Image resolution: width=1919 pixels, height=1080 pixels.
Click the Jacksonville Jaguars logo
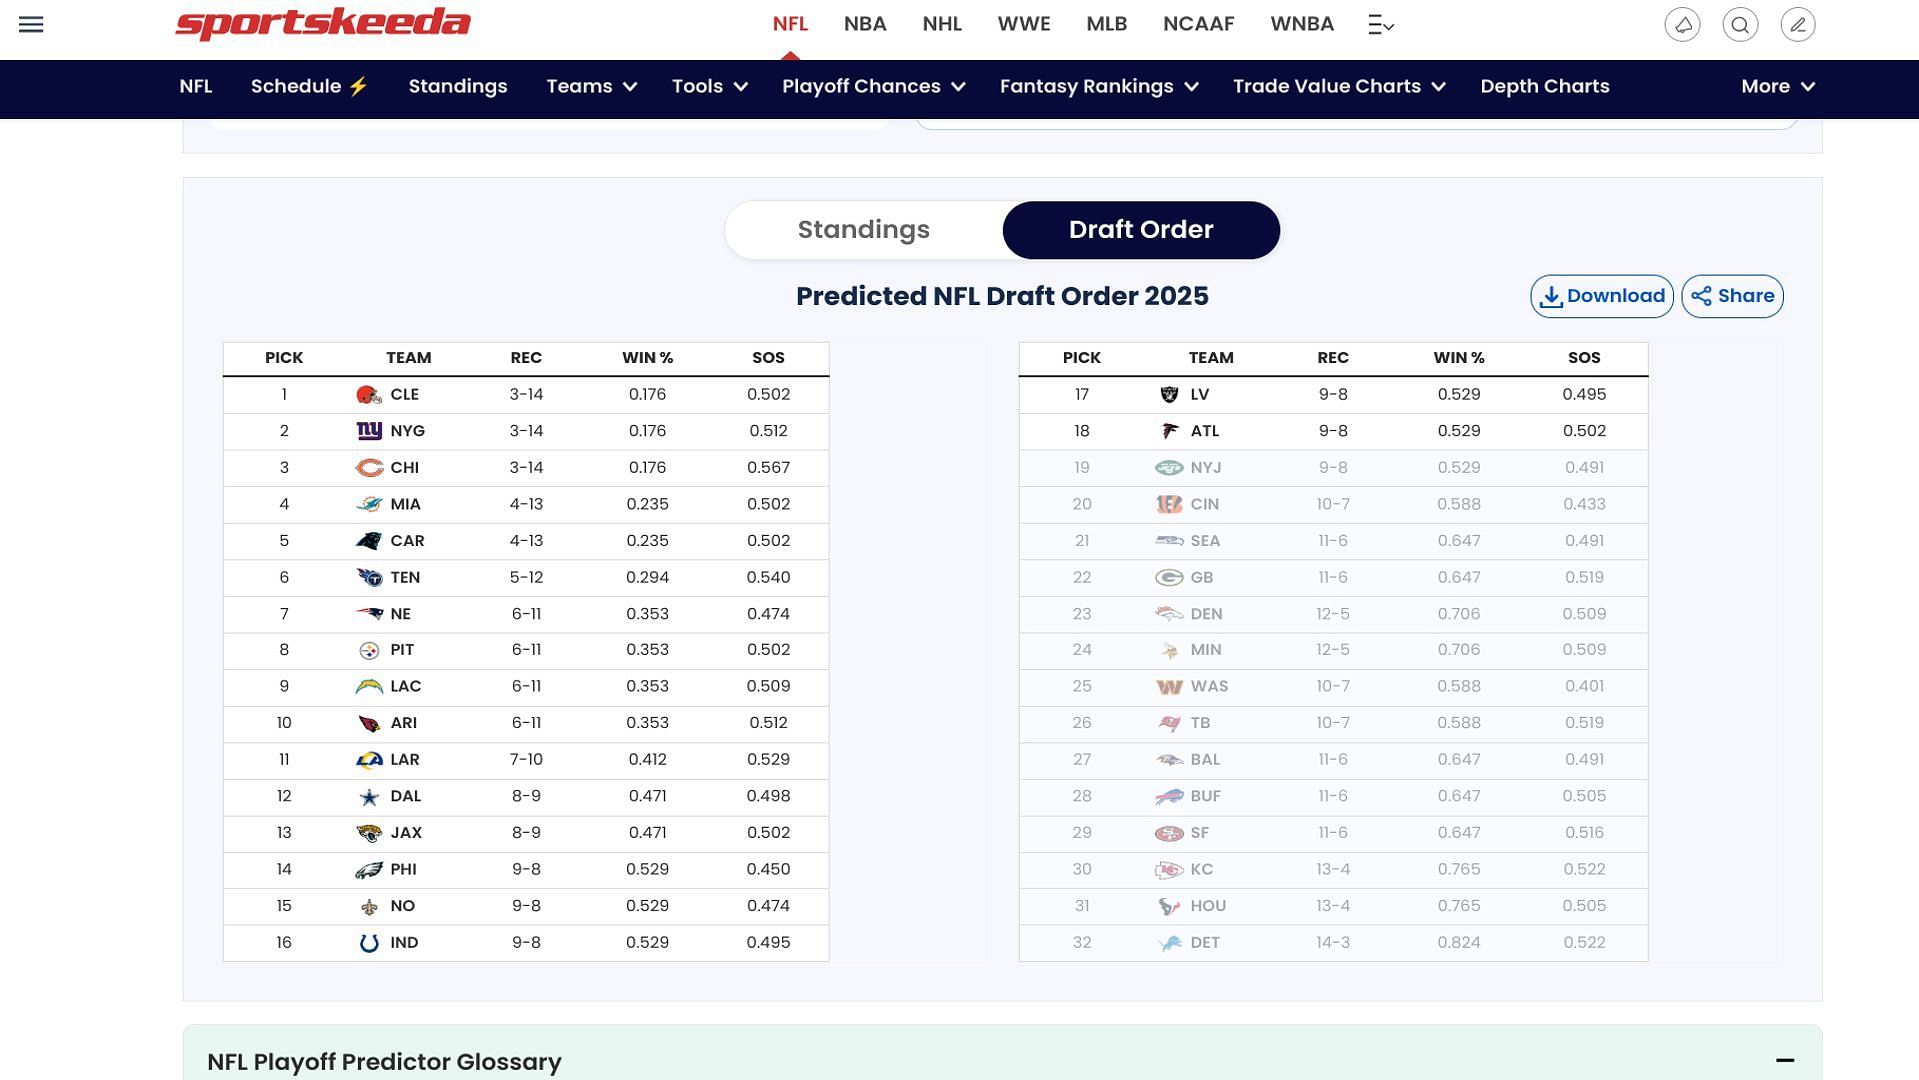(369, 833)
